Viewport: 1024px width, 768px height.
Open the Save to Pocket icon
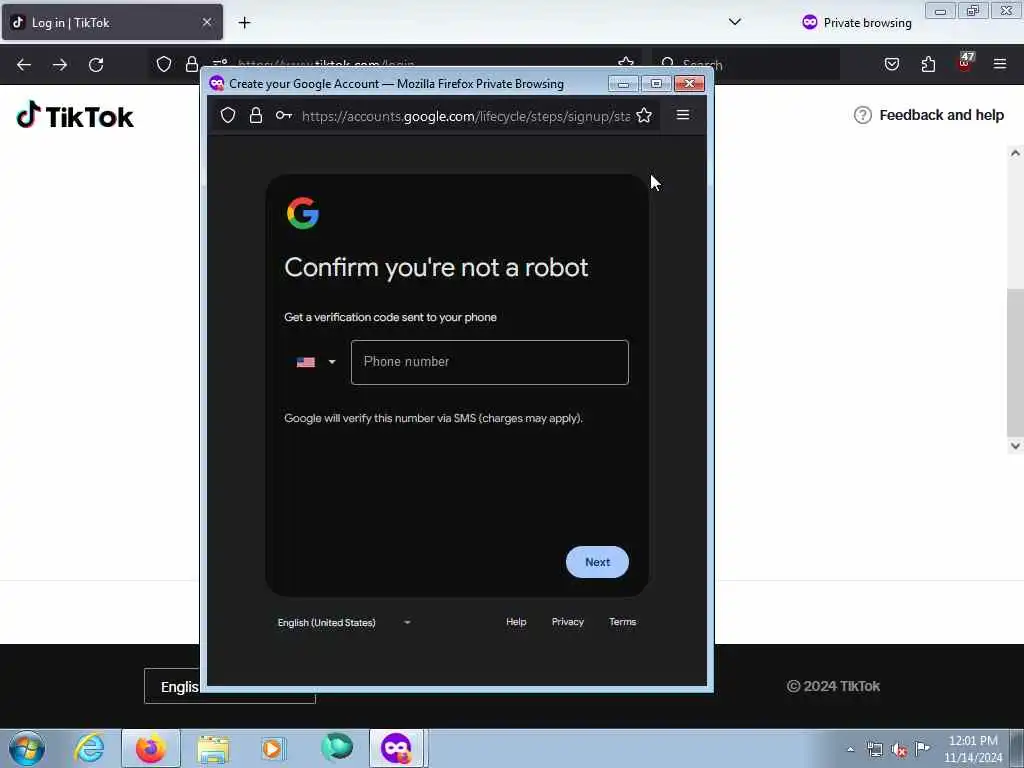point(892,64)
